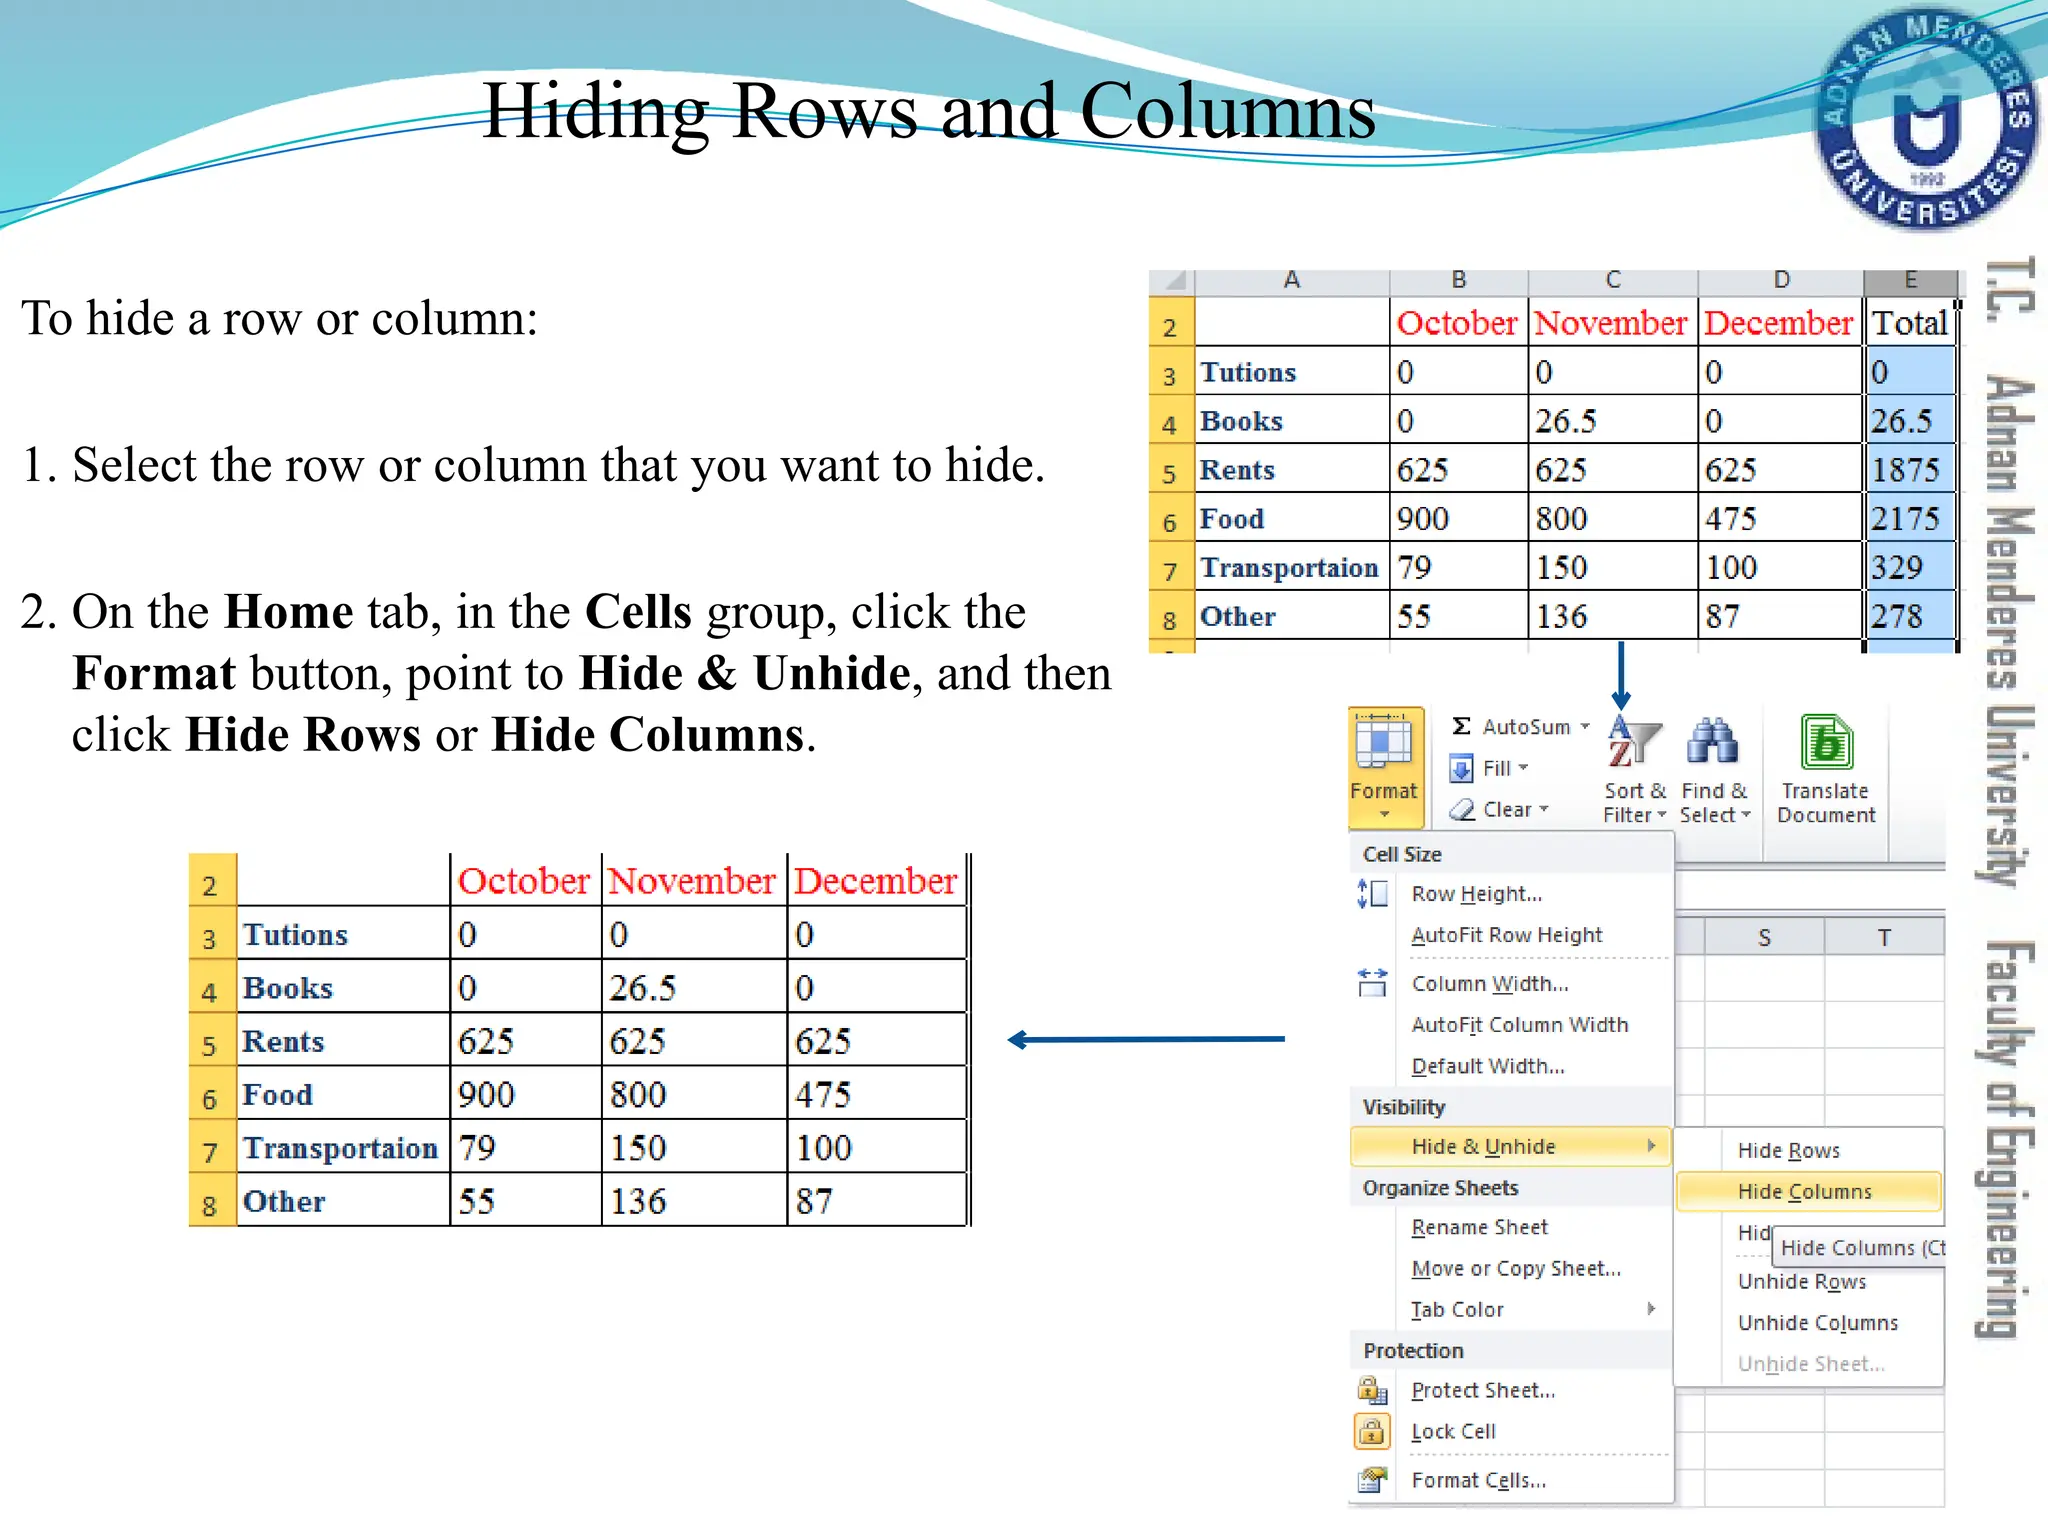Choose Rename Sheet menu item
Screen dimensions: 2048x1536
1511,1227
